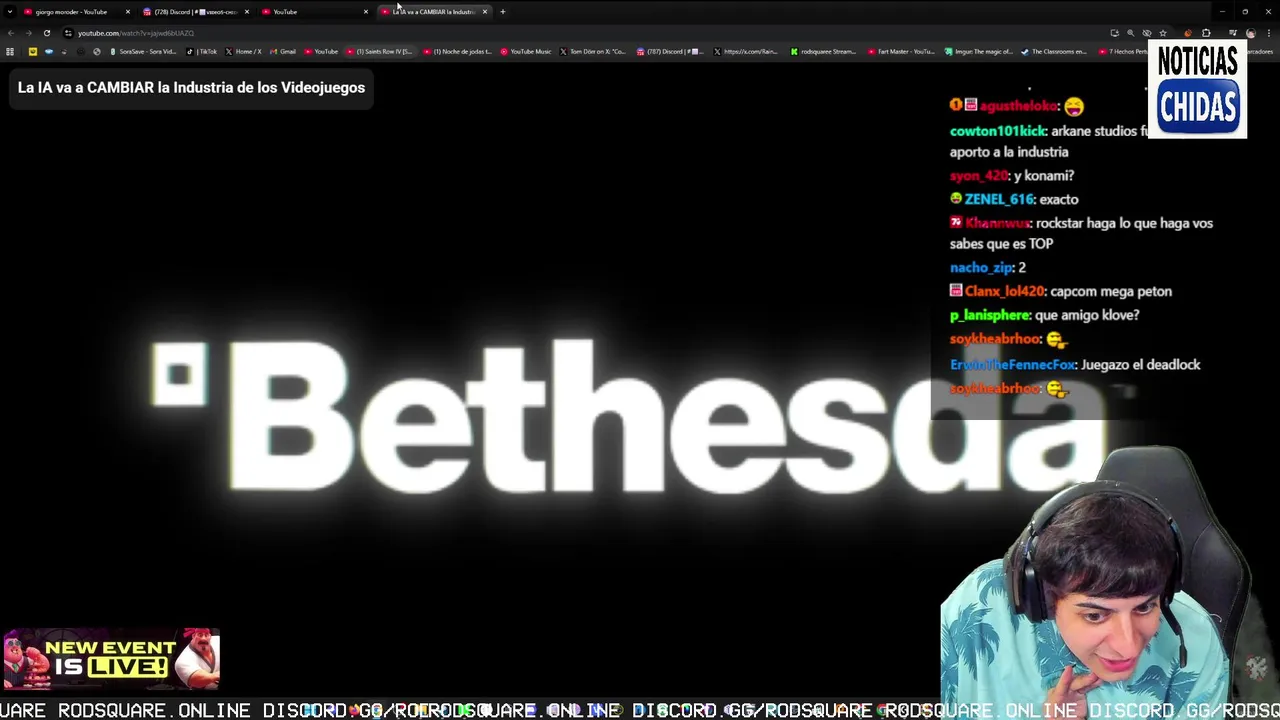Click the NEW EVENT IS LIVE banner
The height and width of the screenshot is (720, 1280).
pos(111,659)
